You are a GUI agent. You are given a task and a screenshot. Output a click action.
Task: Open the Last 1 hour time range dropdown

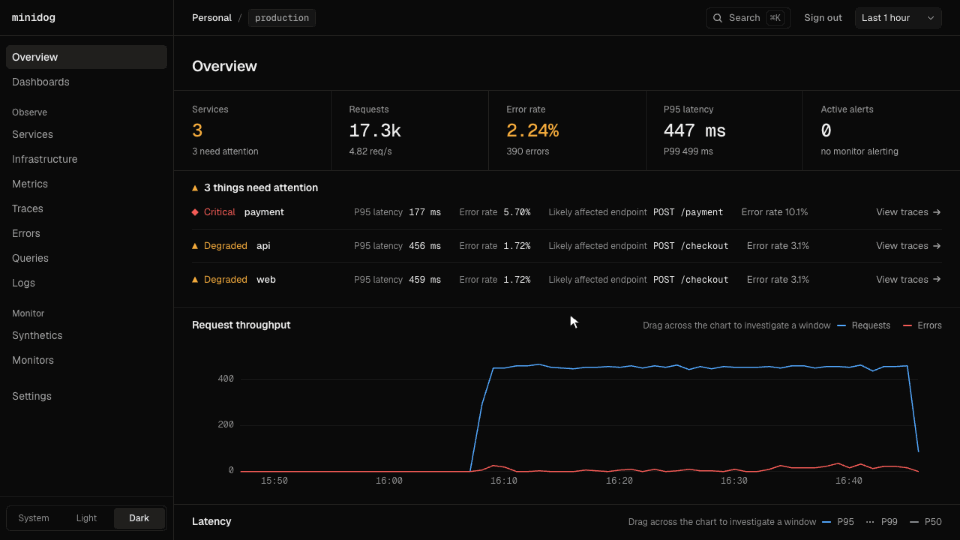point(898,18)
